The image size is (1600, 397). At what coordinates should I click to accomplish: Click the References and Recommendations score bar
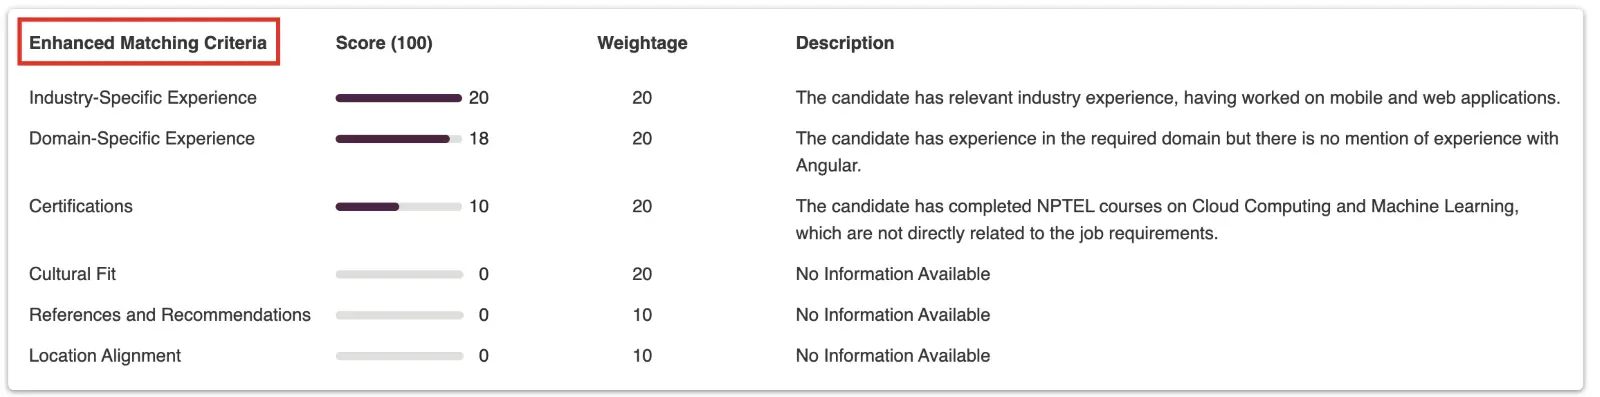point(399,315)
